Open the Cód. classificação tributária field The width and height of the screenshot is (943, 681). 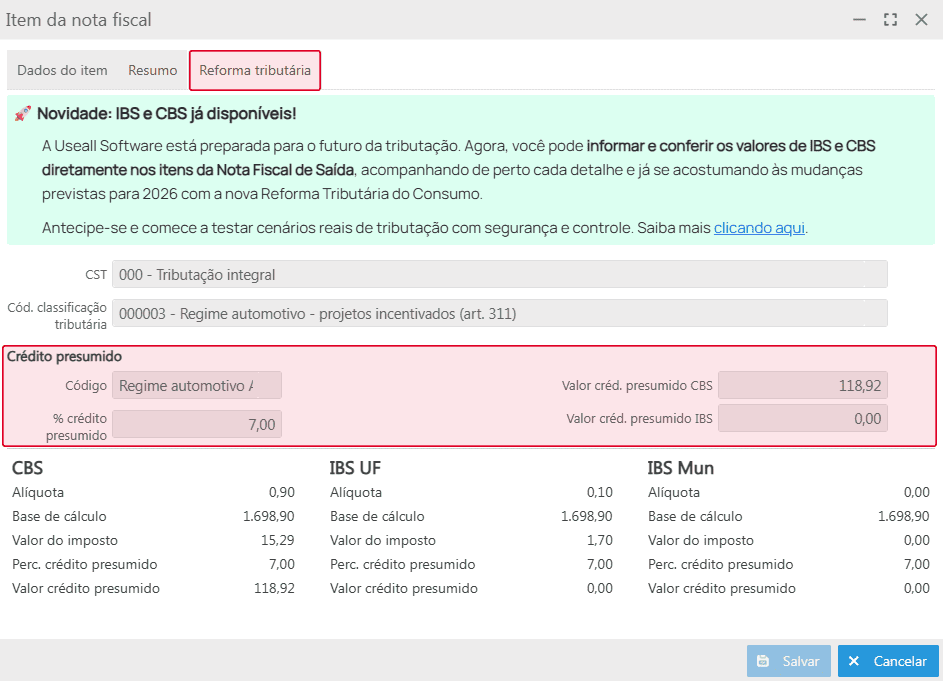[x=499, y=313]
